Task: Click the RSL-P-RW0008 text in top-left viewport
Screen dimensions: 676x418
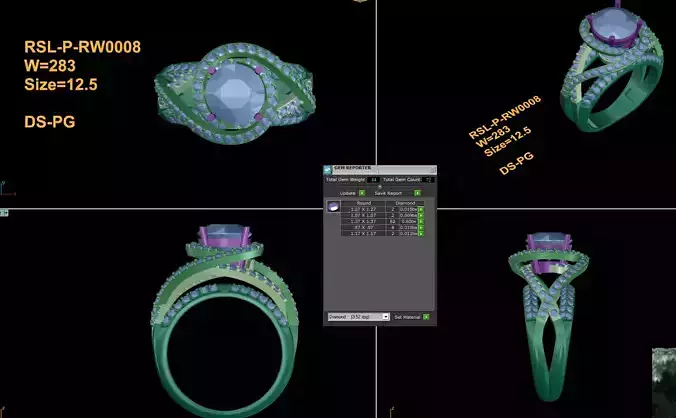Action: [82, 47]
